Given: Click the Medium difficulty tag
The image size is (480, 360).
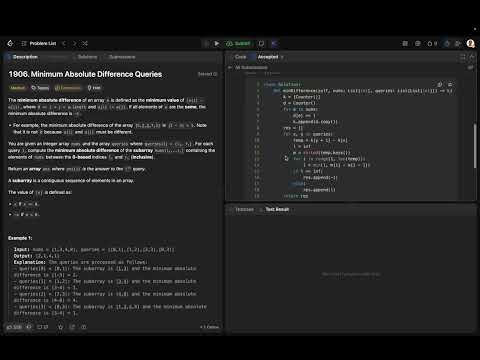Looking at the screenshot, I should (x=17, y=88).
